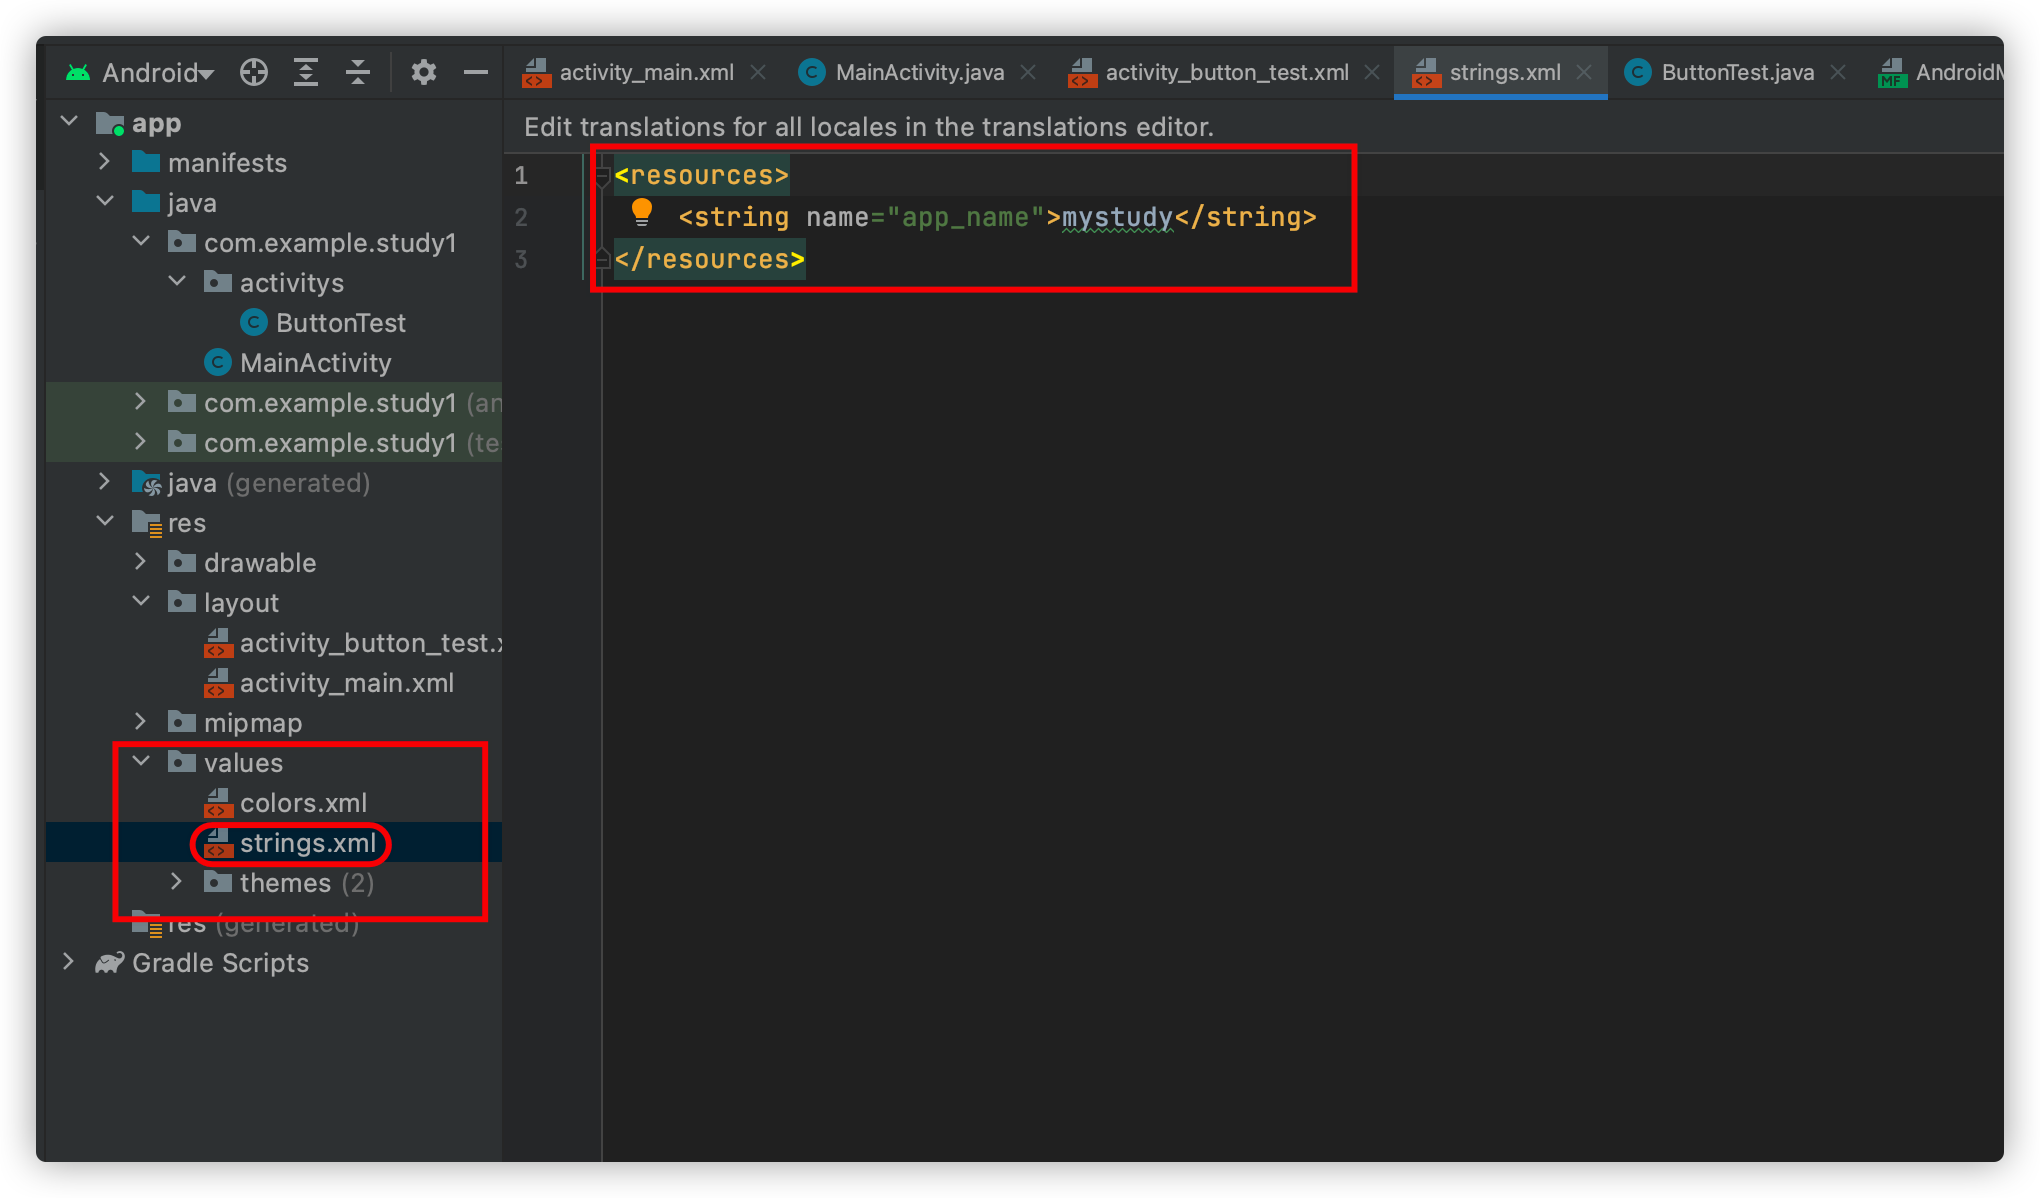Close the activity_button_test.xml tab

[1372, 72]
